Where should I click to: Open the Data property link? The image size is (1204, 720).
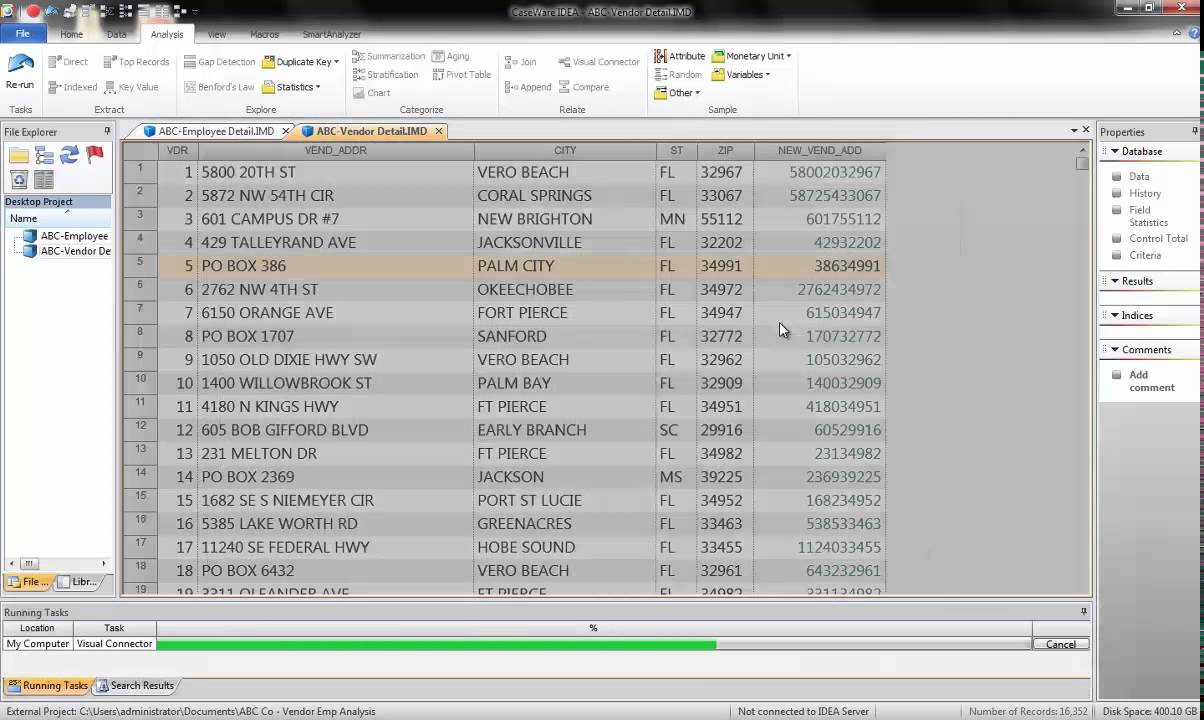click(x=1139, y=176)
